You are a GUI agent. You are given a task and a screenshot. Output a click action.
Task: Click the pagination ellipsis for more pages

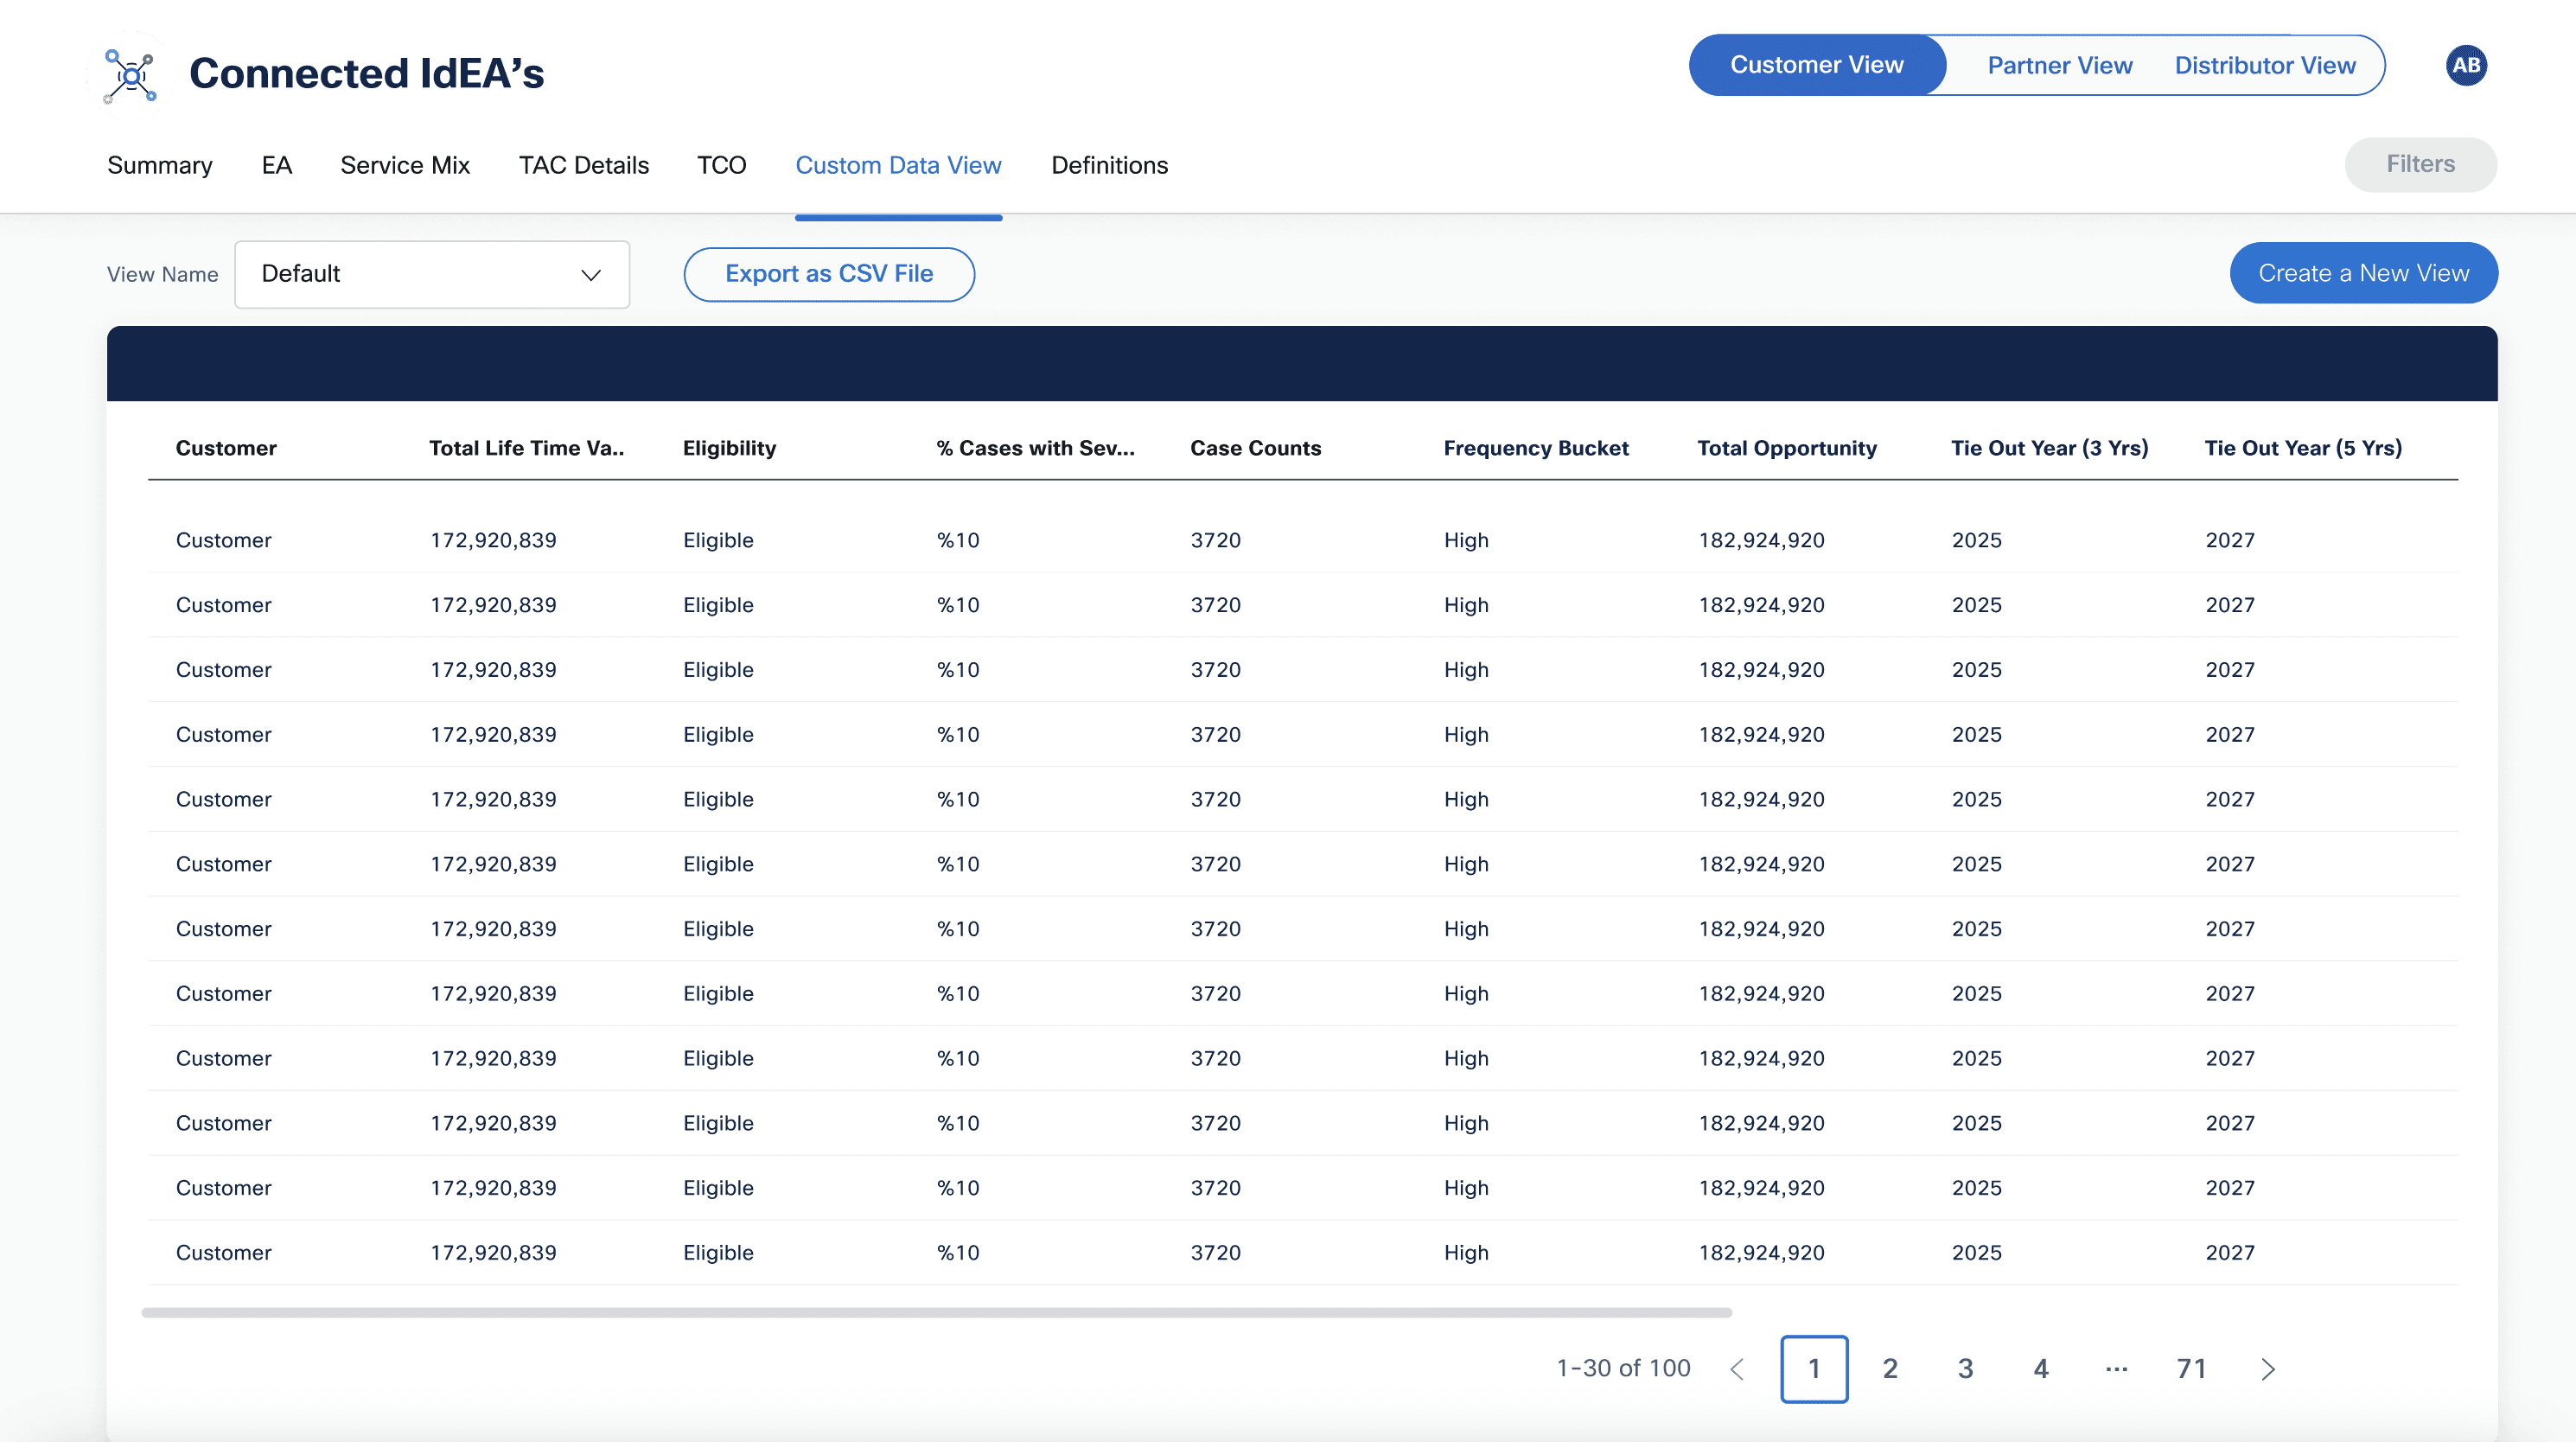coord(2116,1369)
